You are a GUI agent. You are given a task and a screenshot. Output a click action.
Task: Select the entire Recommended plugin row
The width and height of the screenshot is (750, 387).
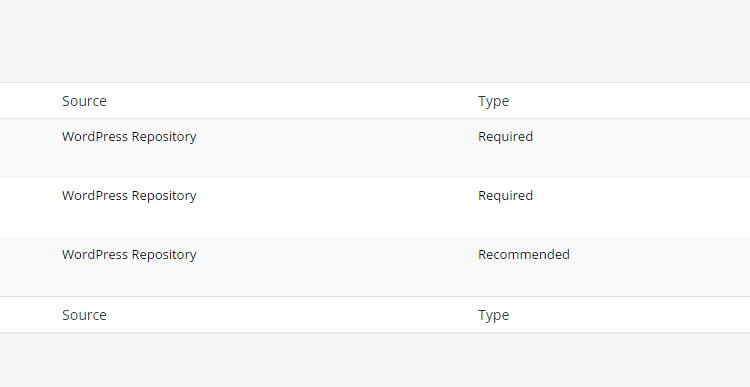coord(375,266)
